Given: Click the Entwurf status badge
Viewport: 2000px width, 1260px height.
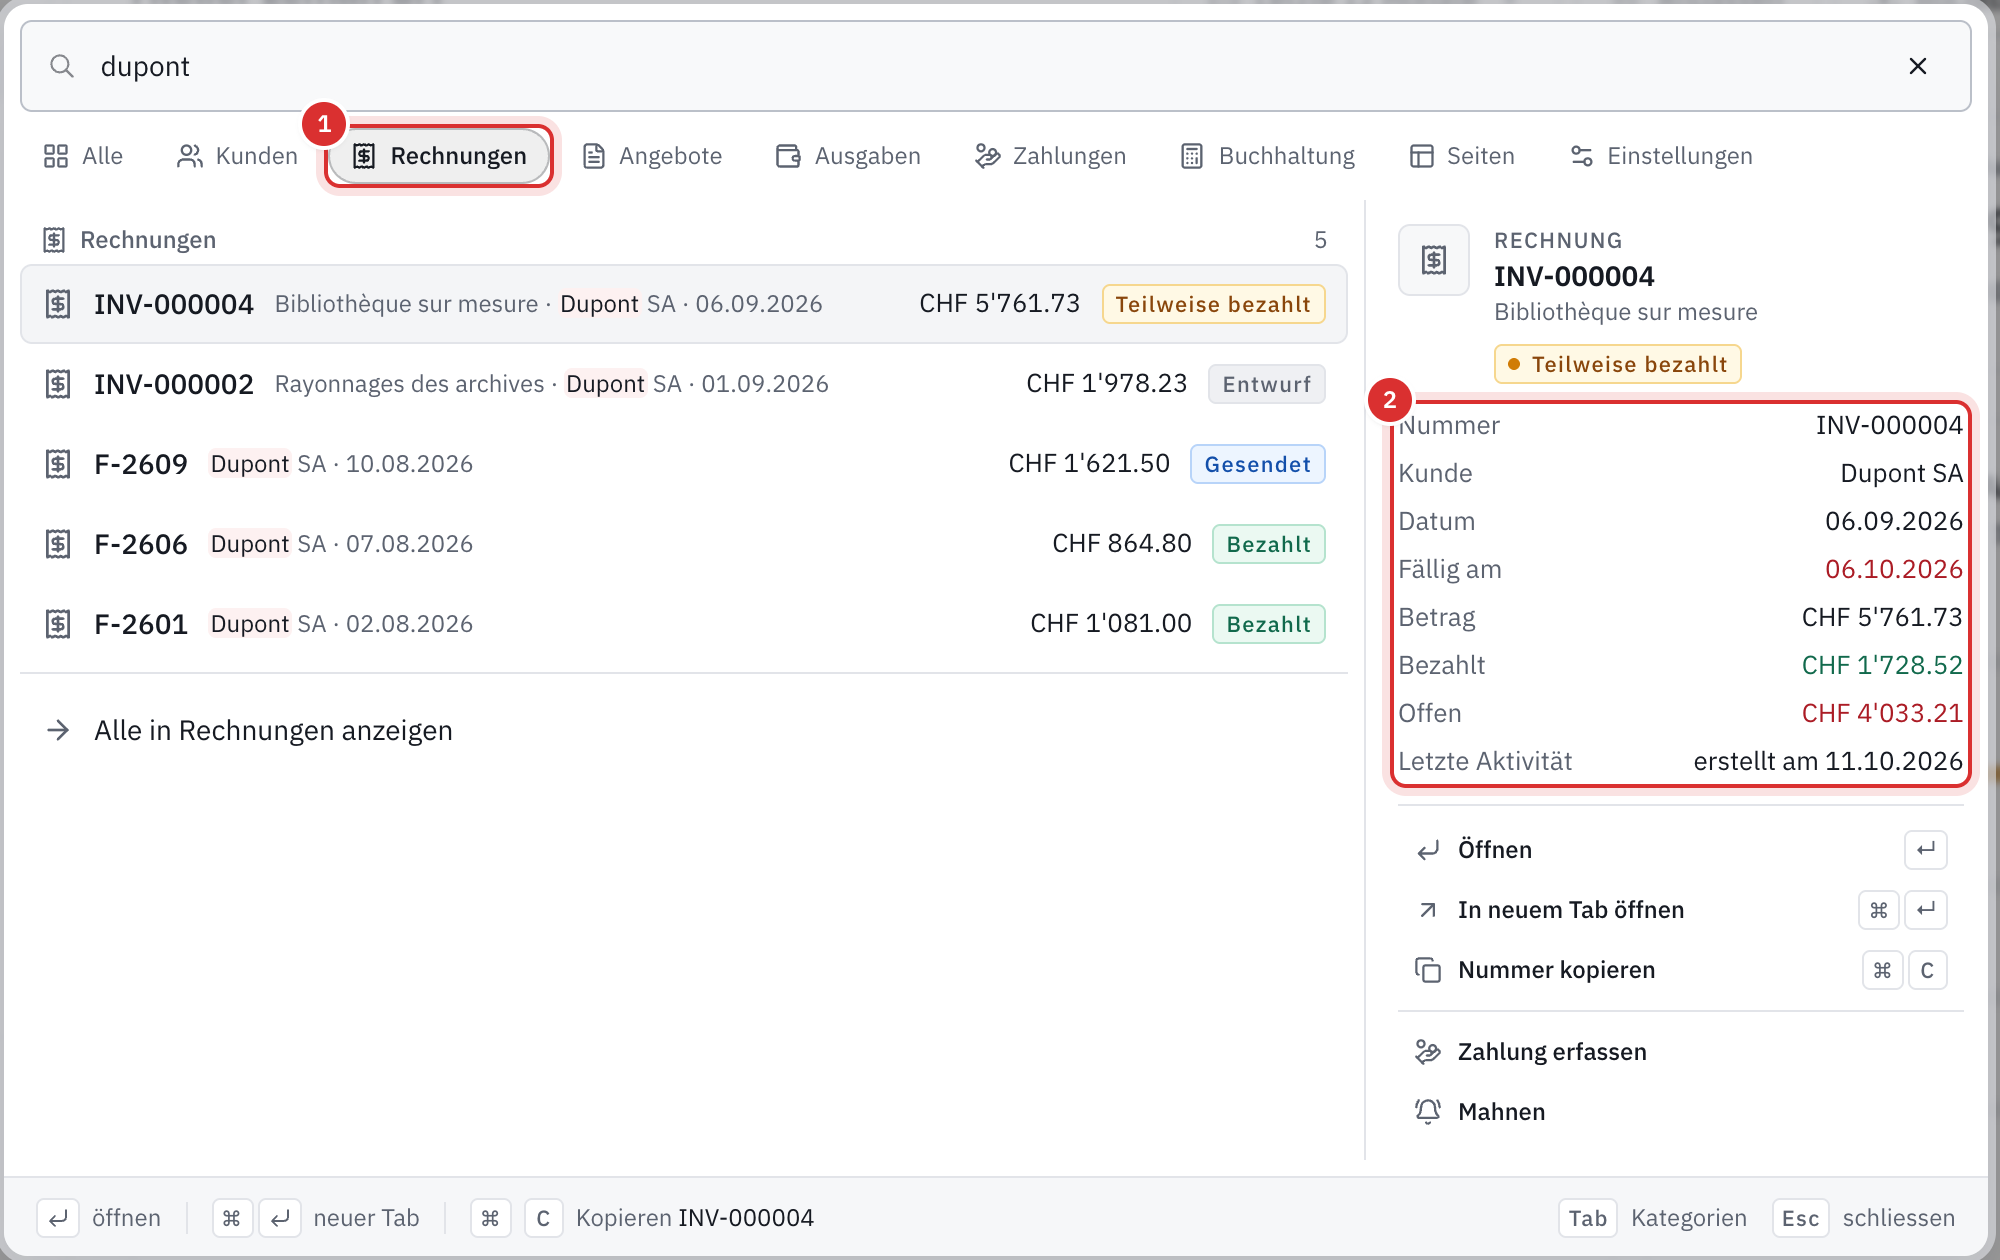Looking at the screenshot, I should [x=1266, y=384].
